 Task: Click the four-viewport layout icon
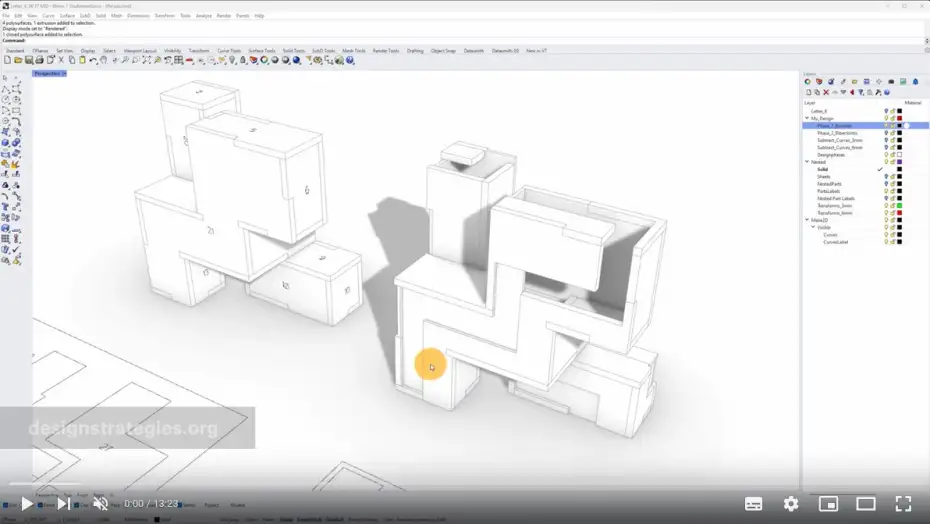tap(179, 60)
